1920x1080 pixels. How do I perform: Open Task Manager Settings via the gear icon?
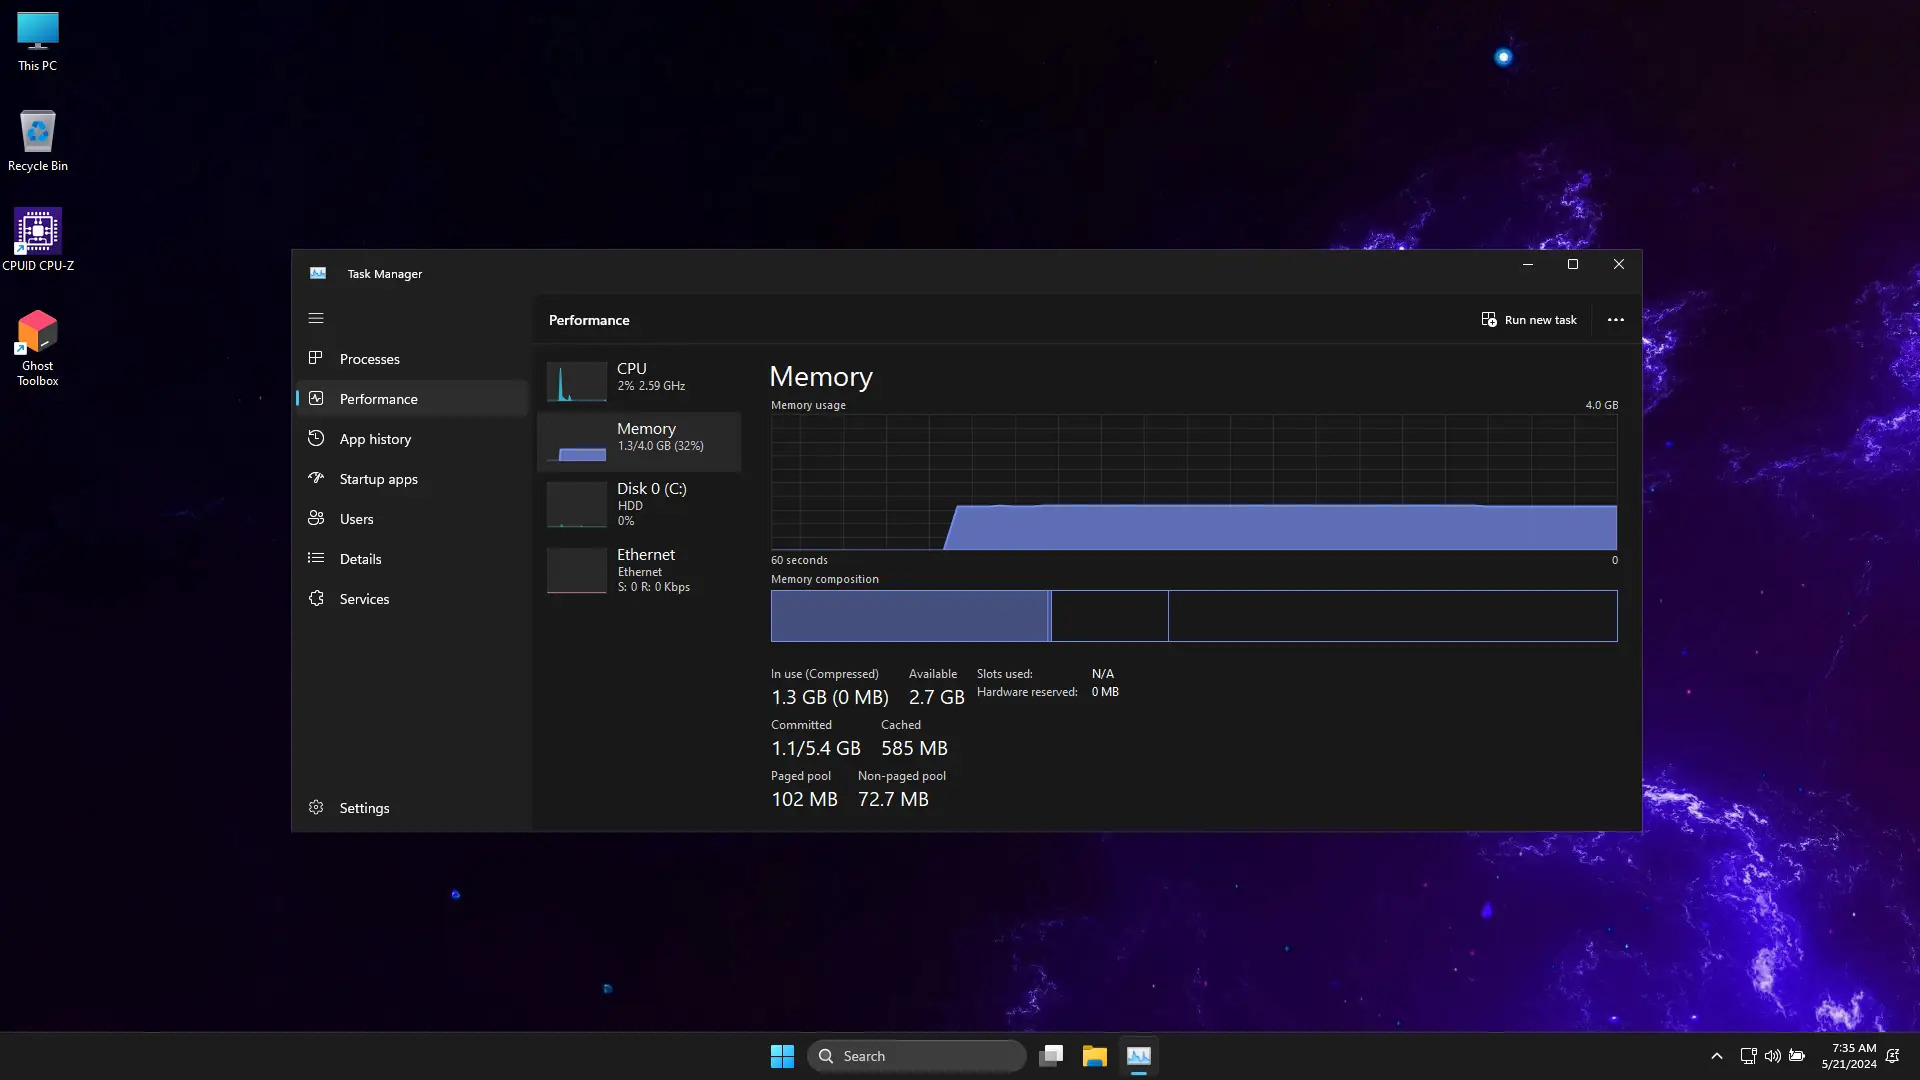[316, 807]
